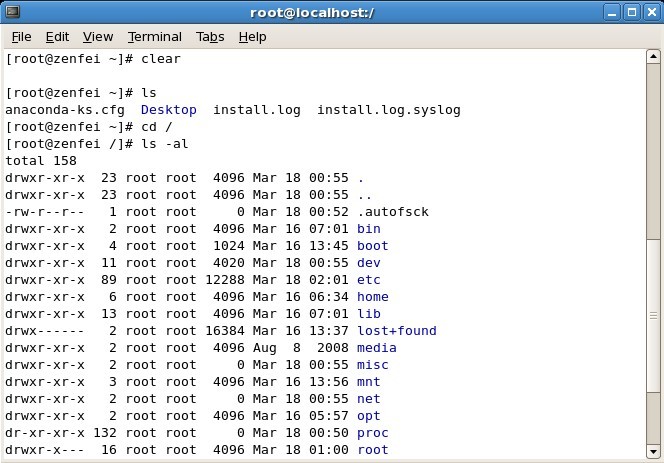
Task: Click the scrollbar up arrow
Action: pos(653,56)
